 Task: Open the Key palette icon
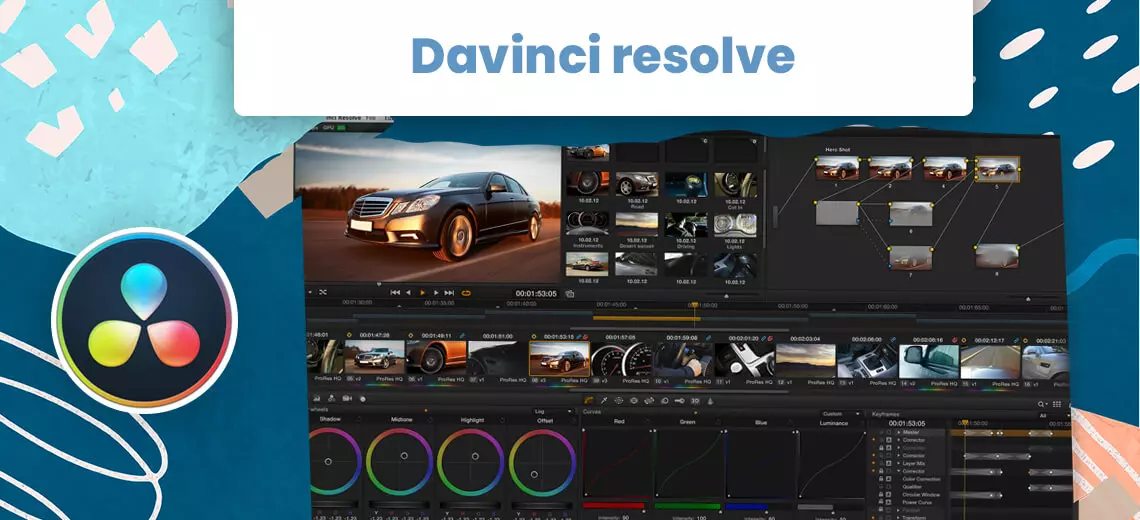point(679,401)
